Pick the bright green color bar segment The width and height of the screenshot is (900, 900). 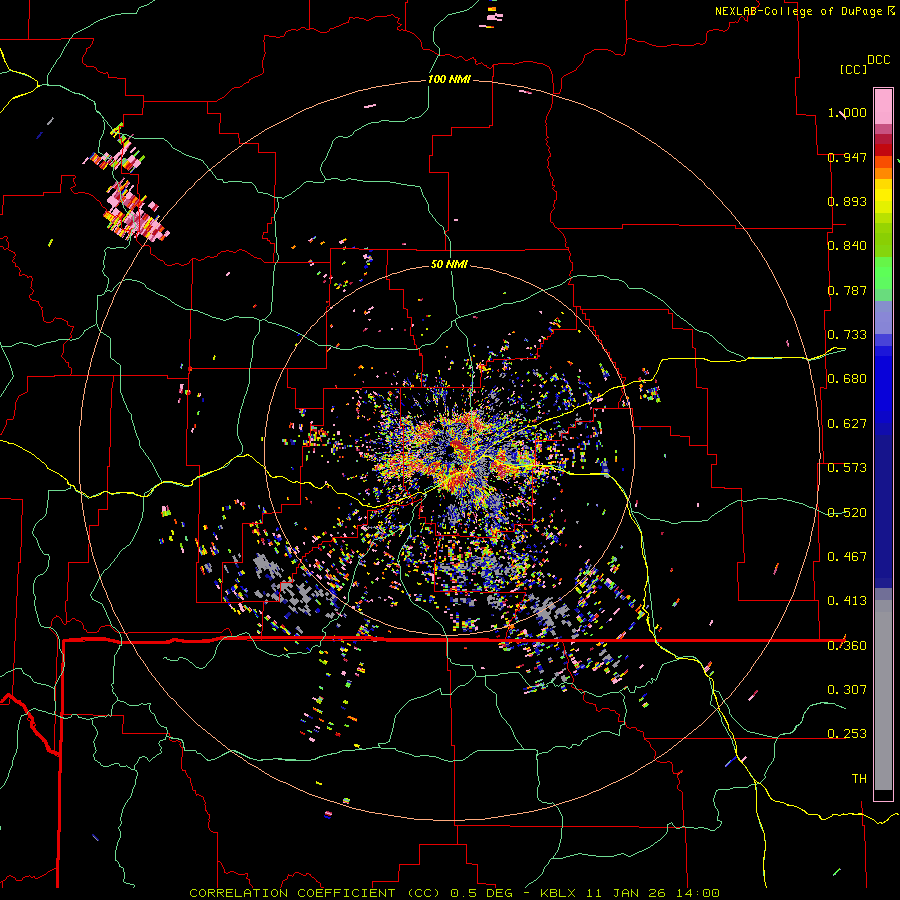tap(883, 273)
